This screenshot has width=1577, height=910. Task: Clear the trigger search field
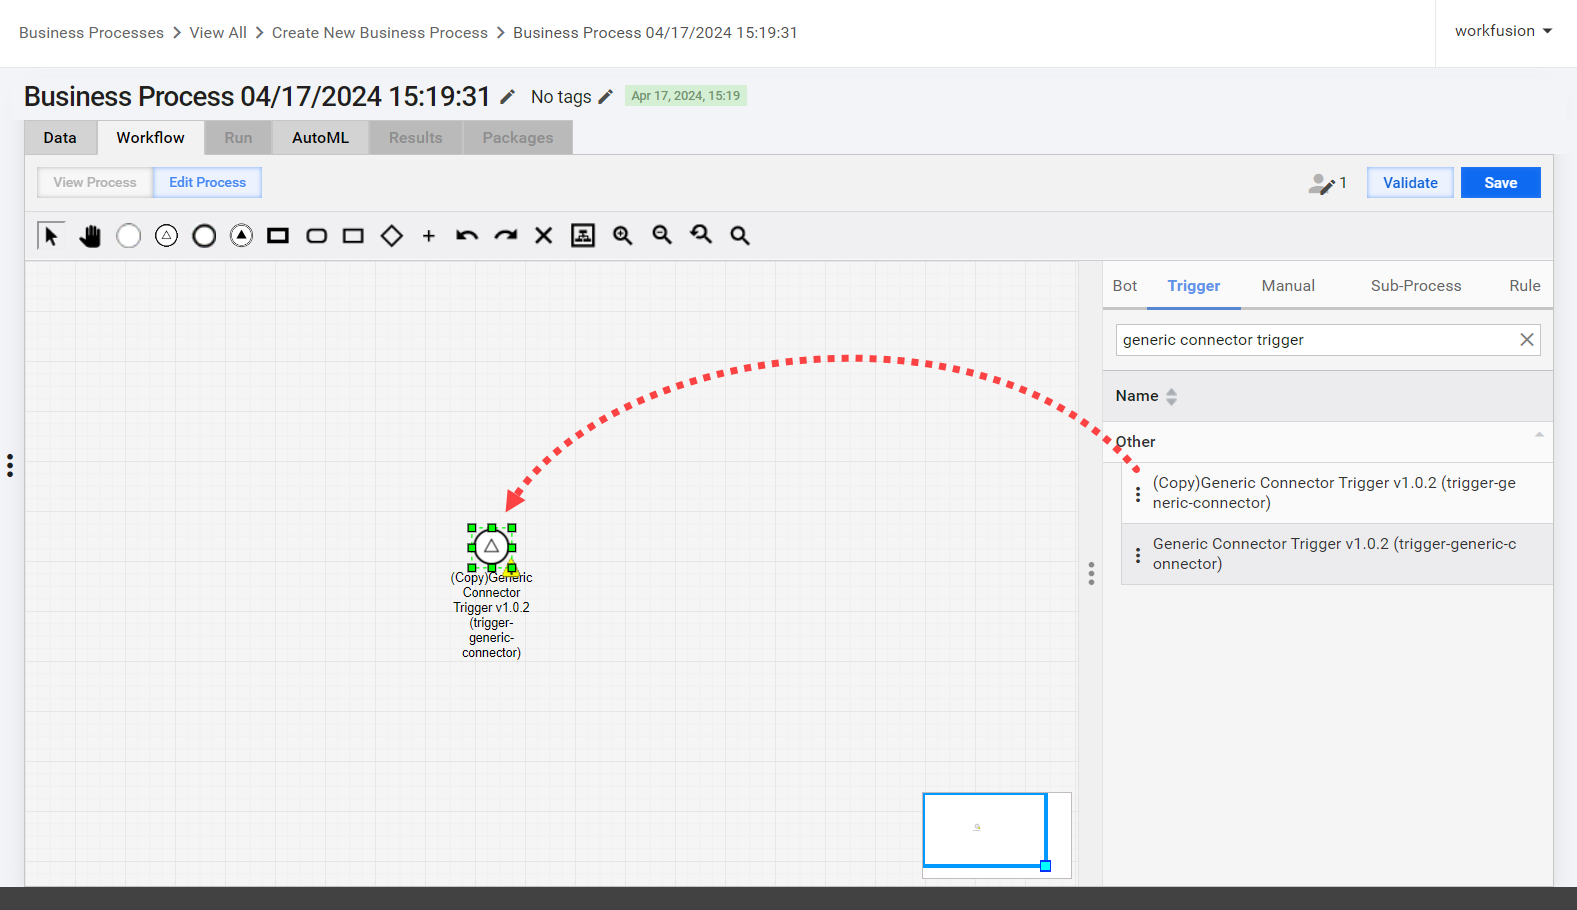[x=1527, y=340]
